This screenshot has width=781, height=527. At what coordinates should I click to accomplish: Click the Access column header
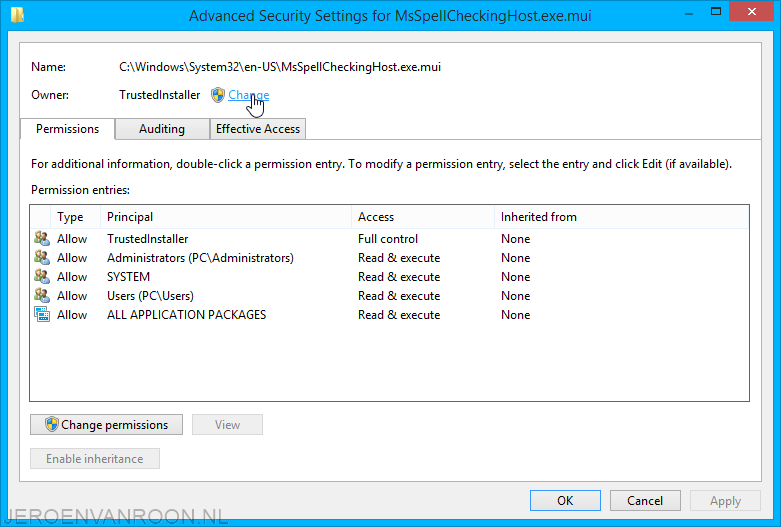pos(423,217)
